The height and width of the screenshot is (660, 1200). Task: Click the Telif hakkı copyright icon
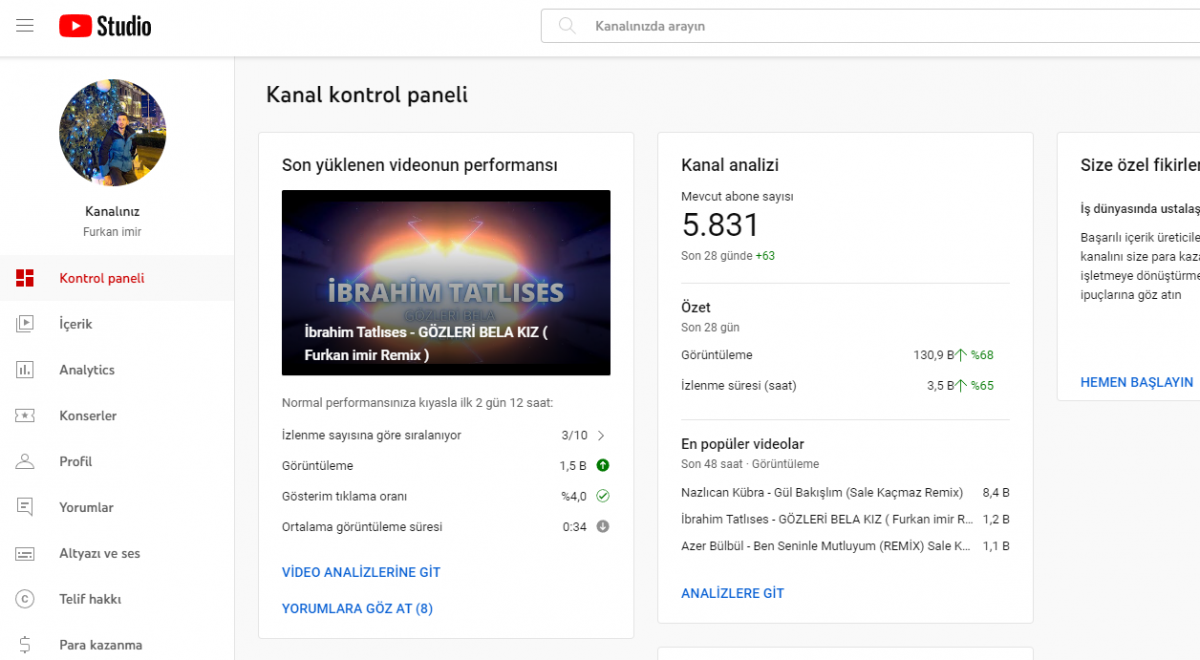coord(25,599)
